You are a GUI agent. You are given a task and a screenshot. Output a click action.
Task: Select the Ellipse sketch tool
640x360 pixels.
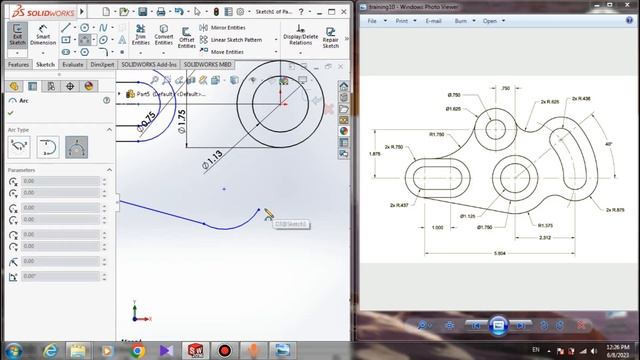pyautogui.click(x=103, y=40)
